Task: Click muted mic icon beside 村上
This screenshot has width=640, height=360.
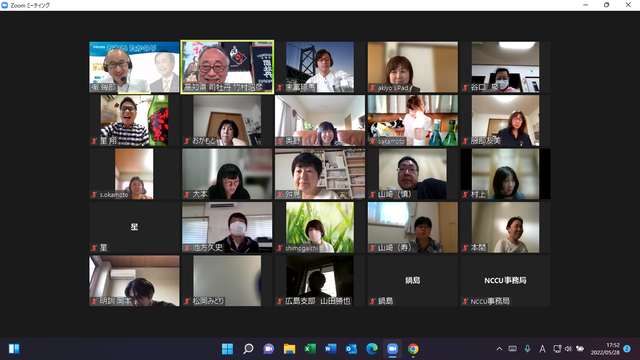Action: point(465,195)
